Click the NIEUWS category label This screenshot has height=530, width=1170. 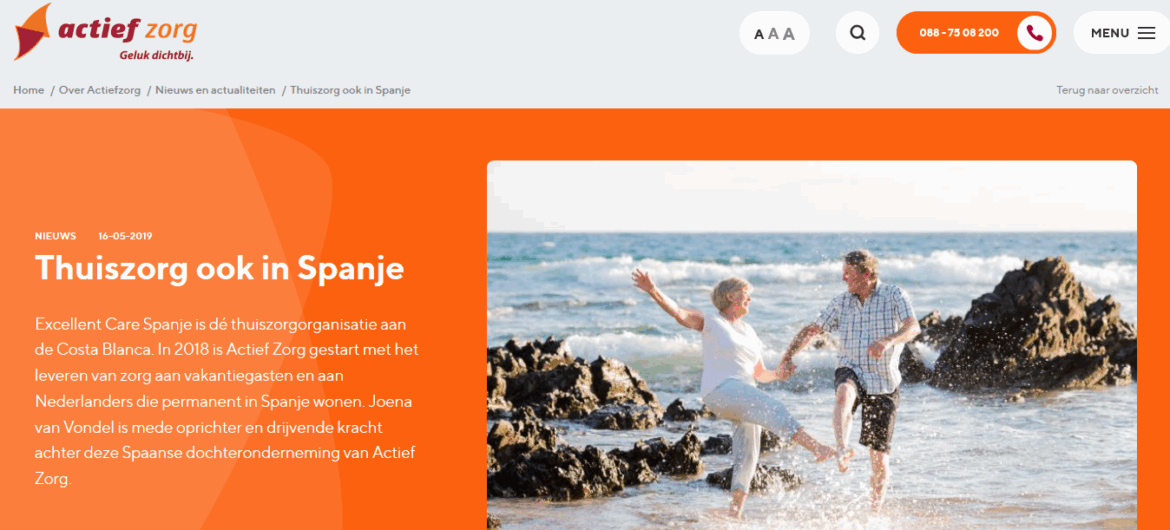(55, 236)
